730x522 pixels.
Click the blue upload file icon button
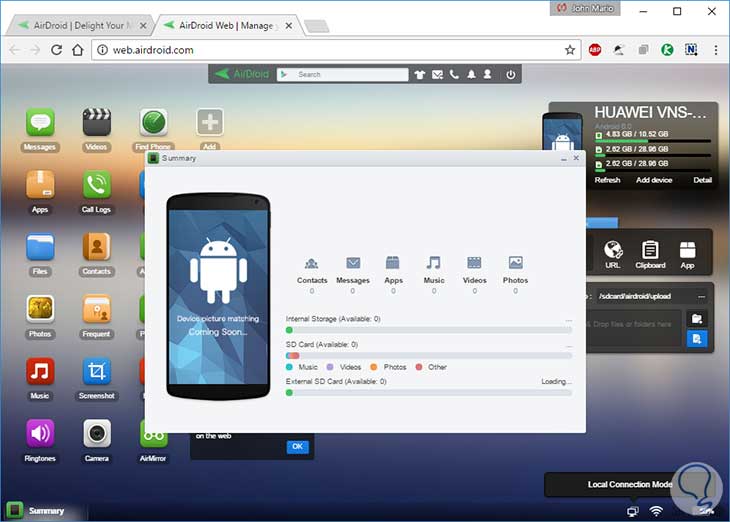tap(697, 339)
